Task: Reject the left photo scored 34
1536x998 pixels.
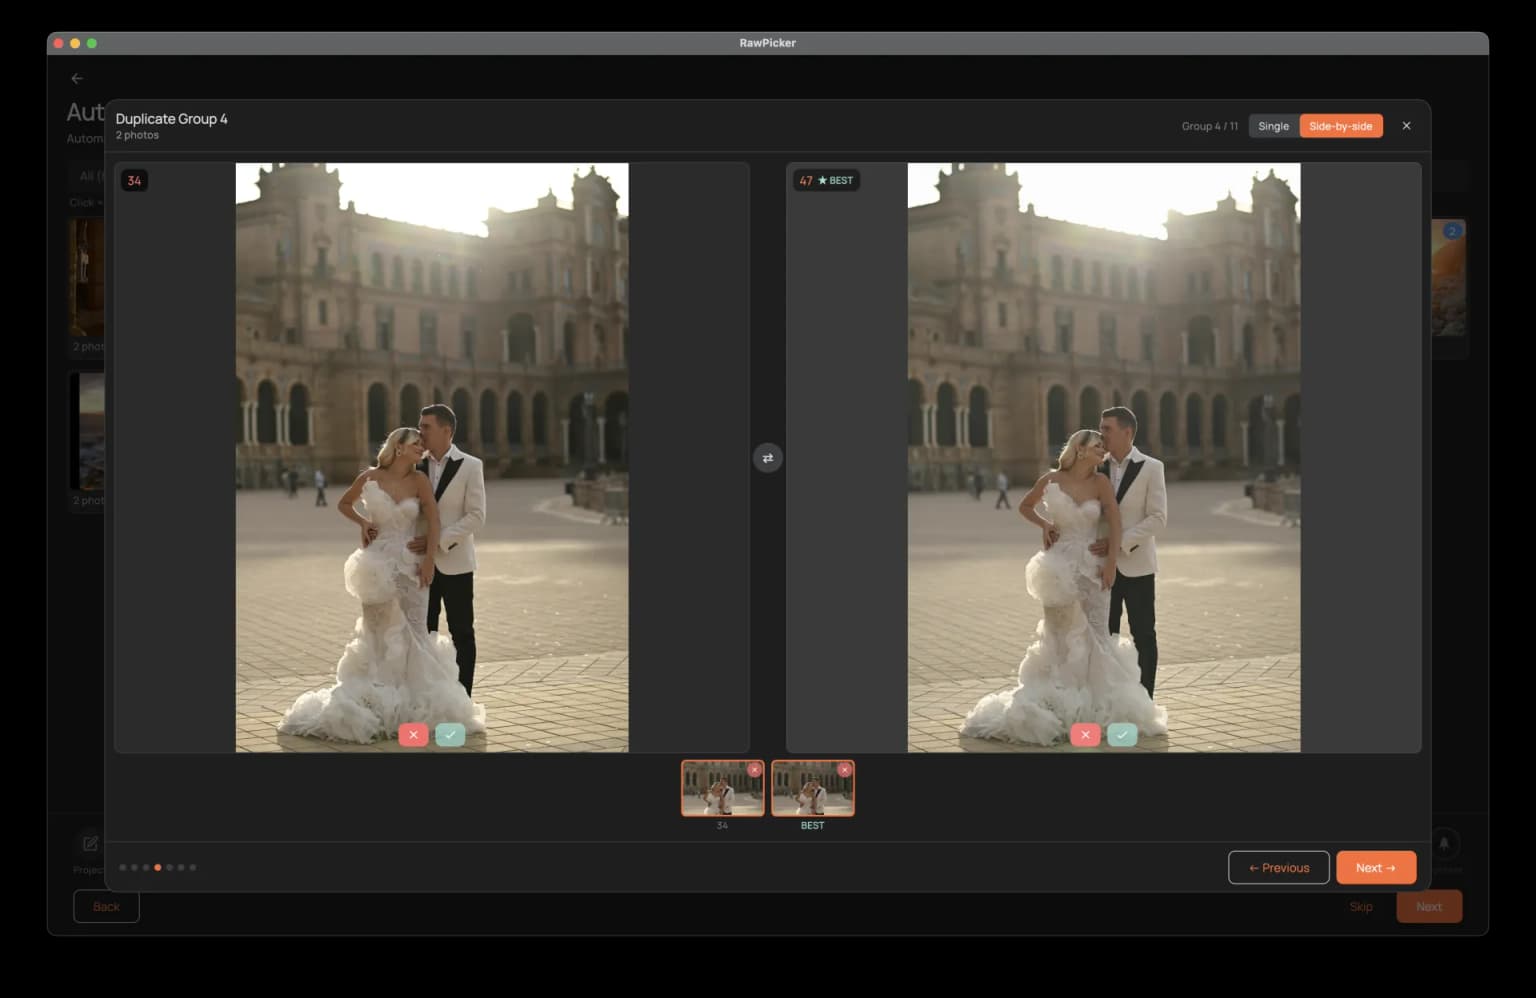Action: [413, 735]
